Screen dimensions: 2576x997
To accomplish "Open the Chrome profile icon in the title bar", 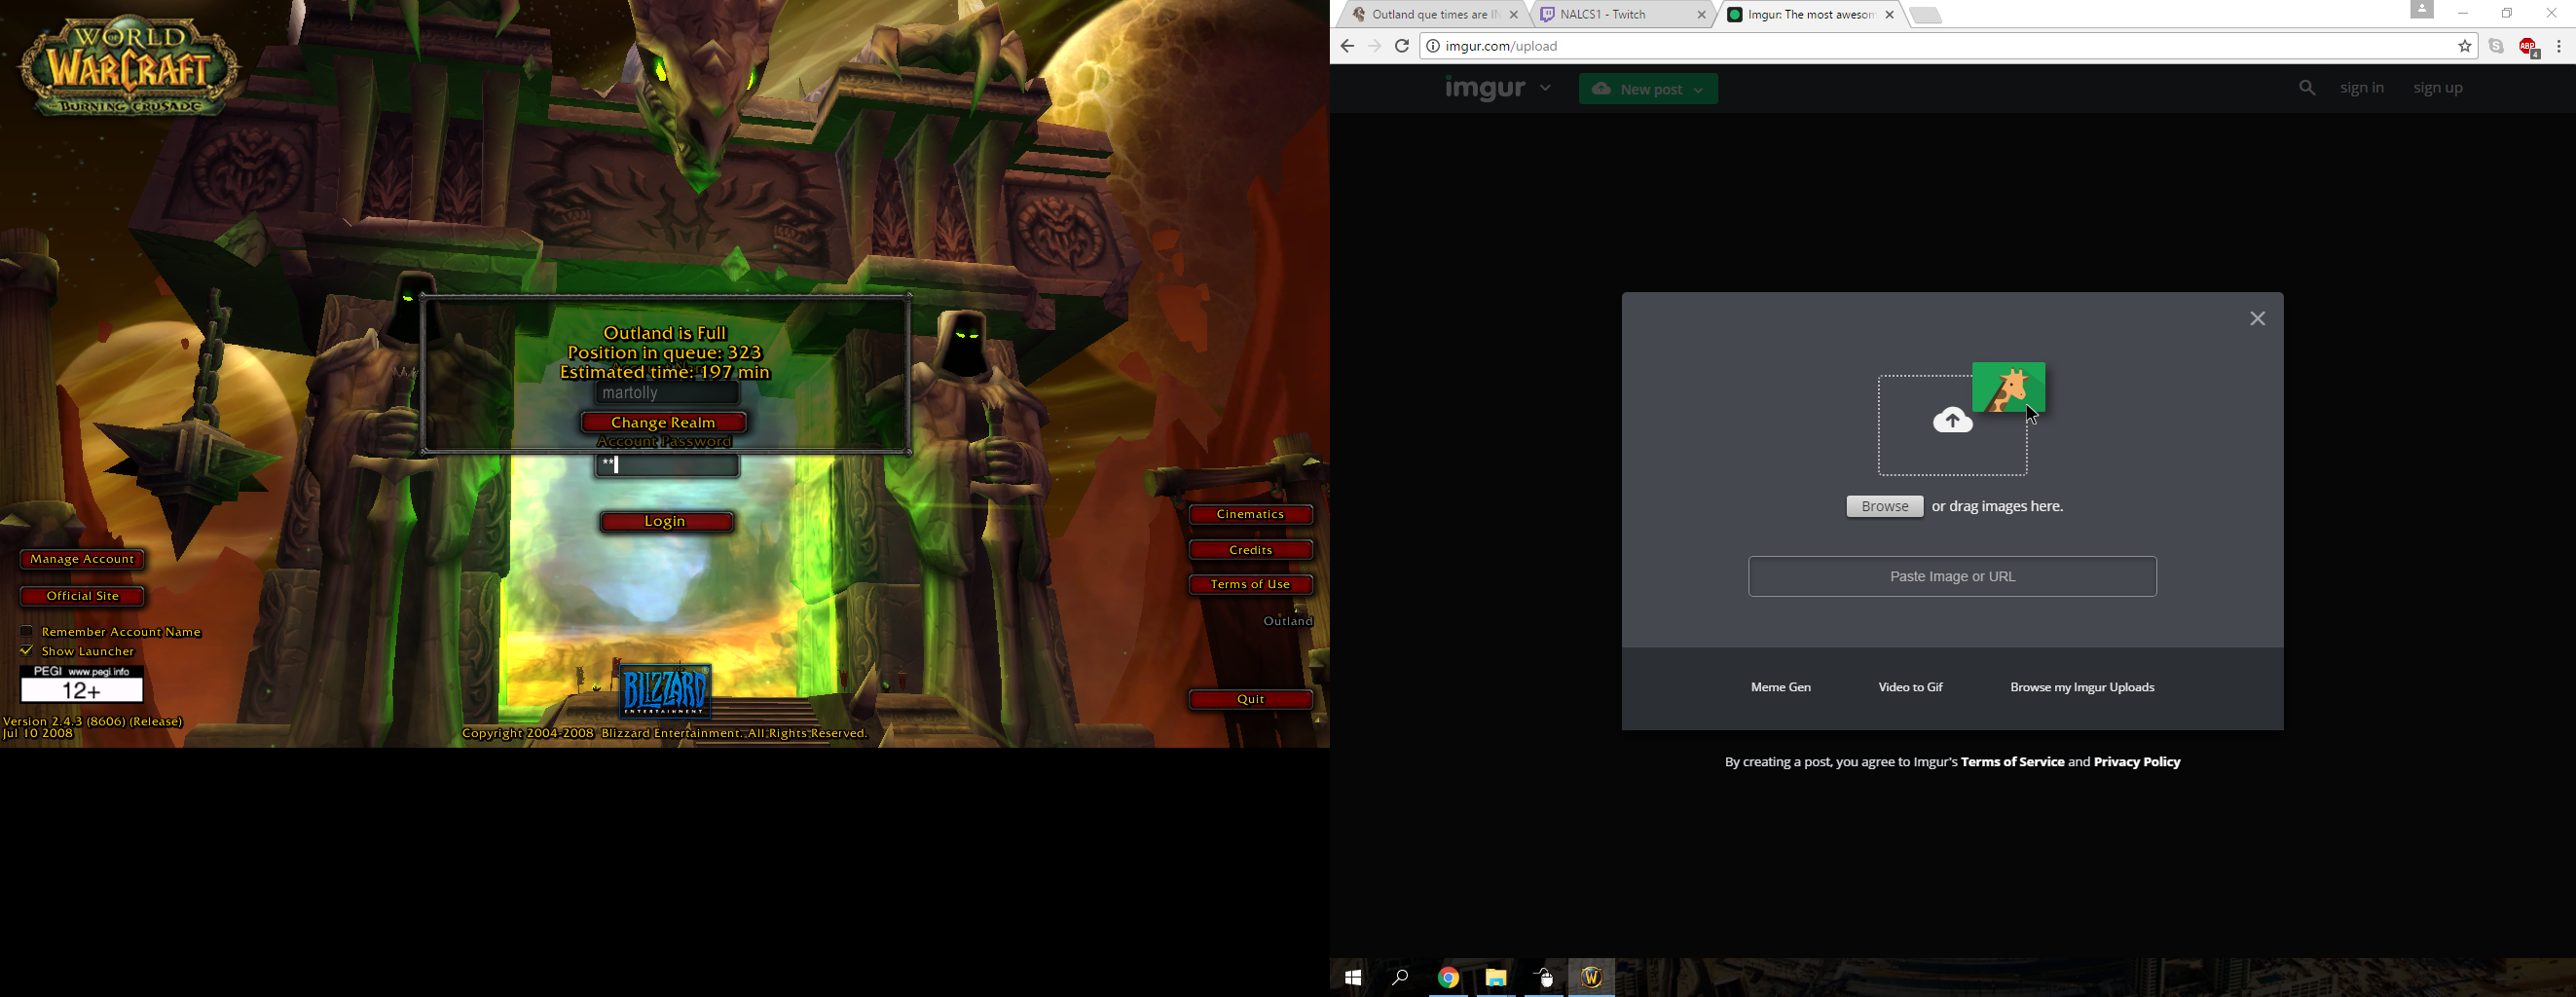I will click(2421, 10).
